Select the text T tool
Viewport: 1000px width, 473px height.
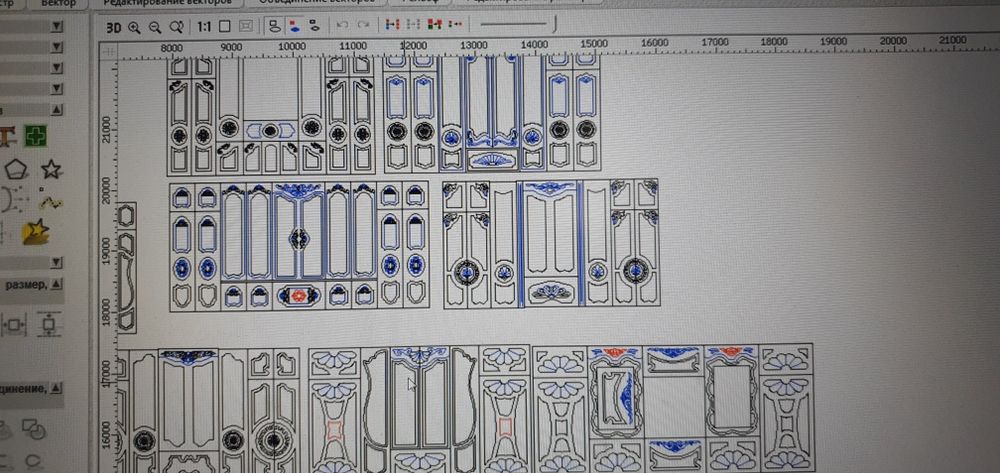pos(8,136)
